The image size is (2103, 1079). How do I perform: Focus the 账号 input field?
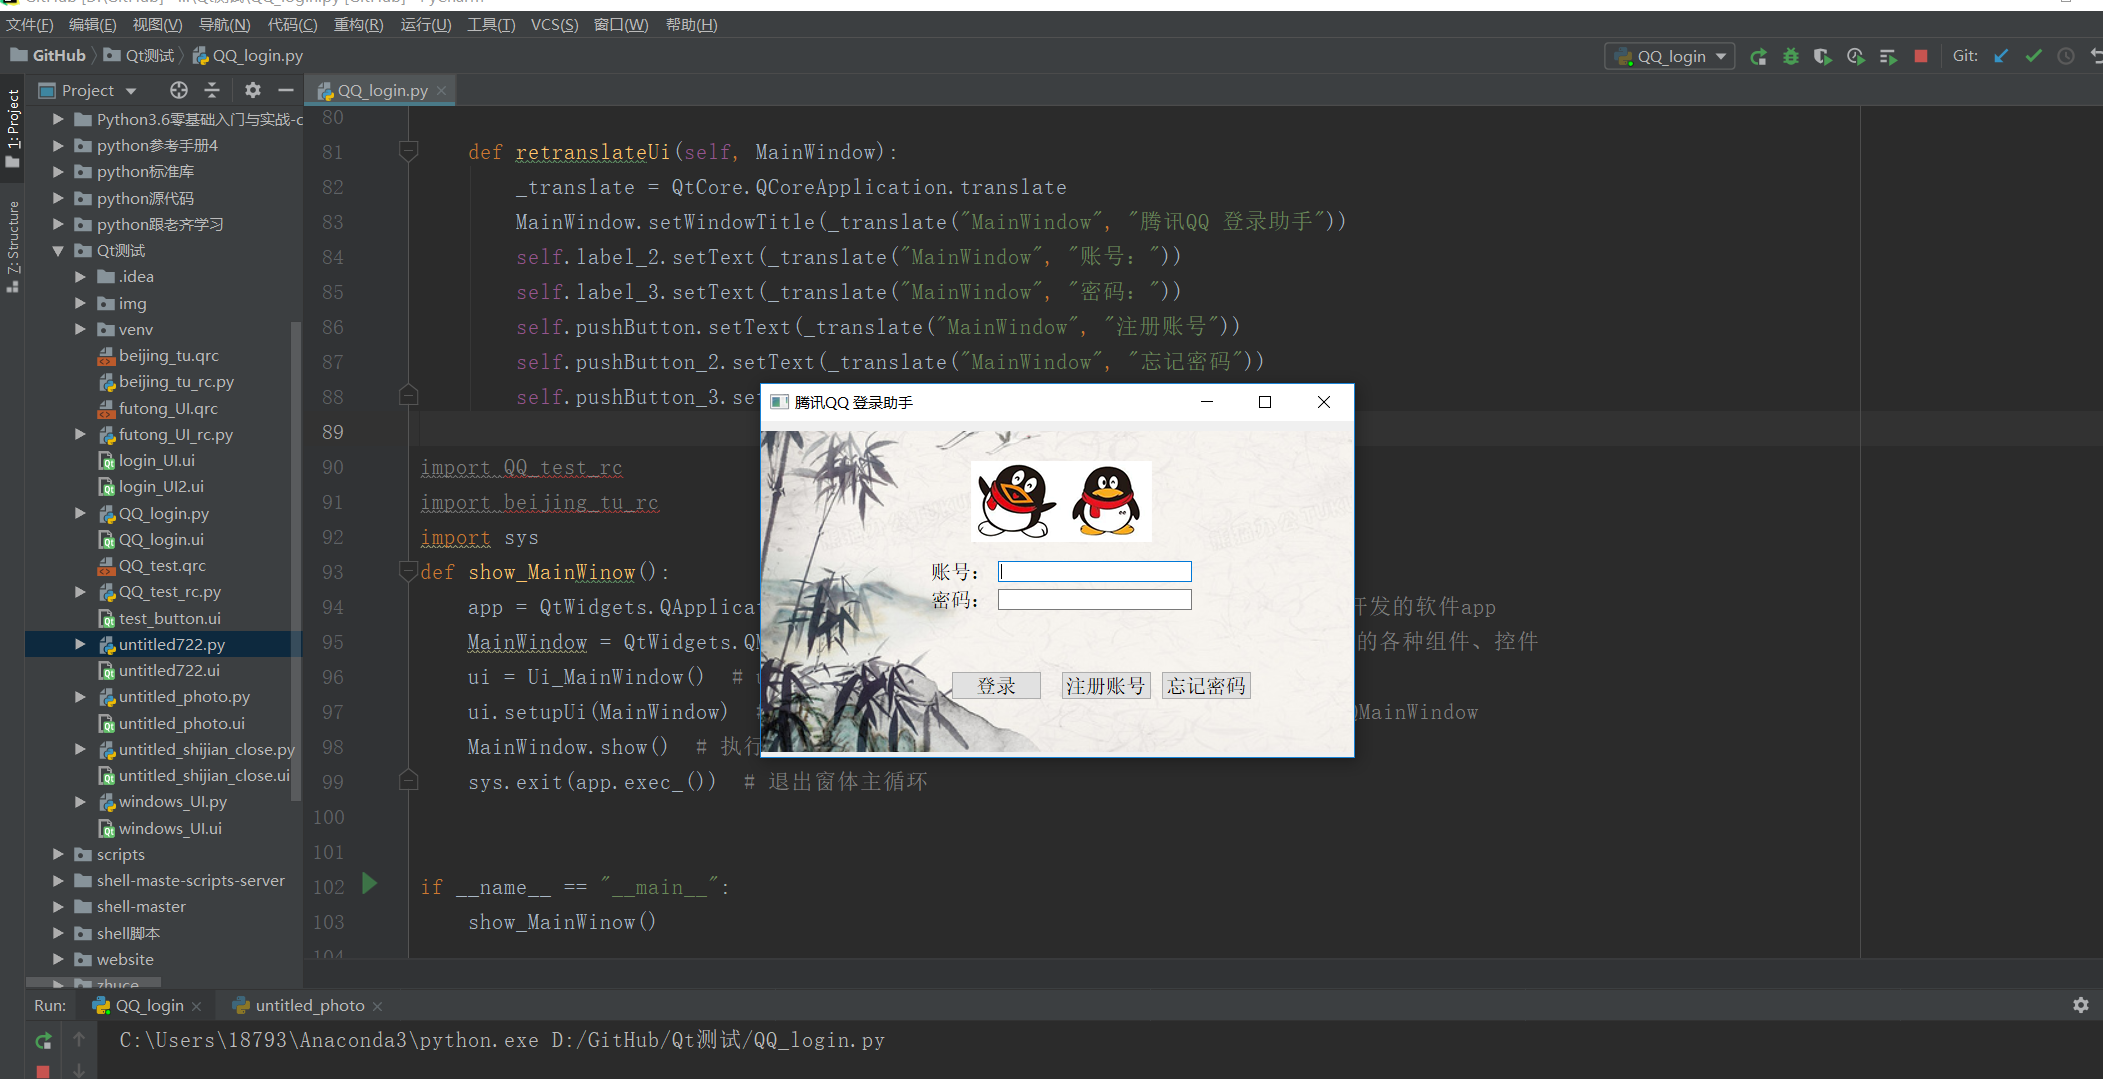point(1094,571)
